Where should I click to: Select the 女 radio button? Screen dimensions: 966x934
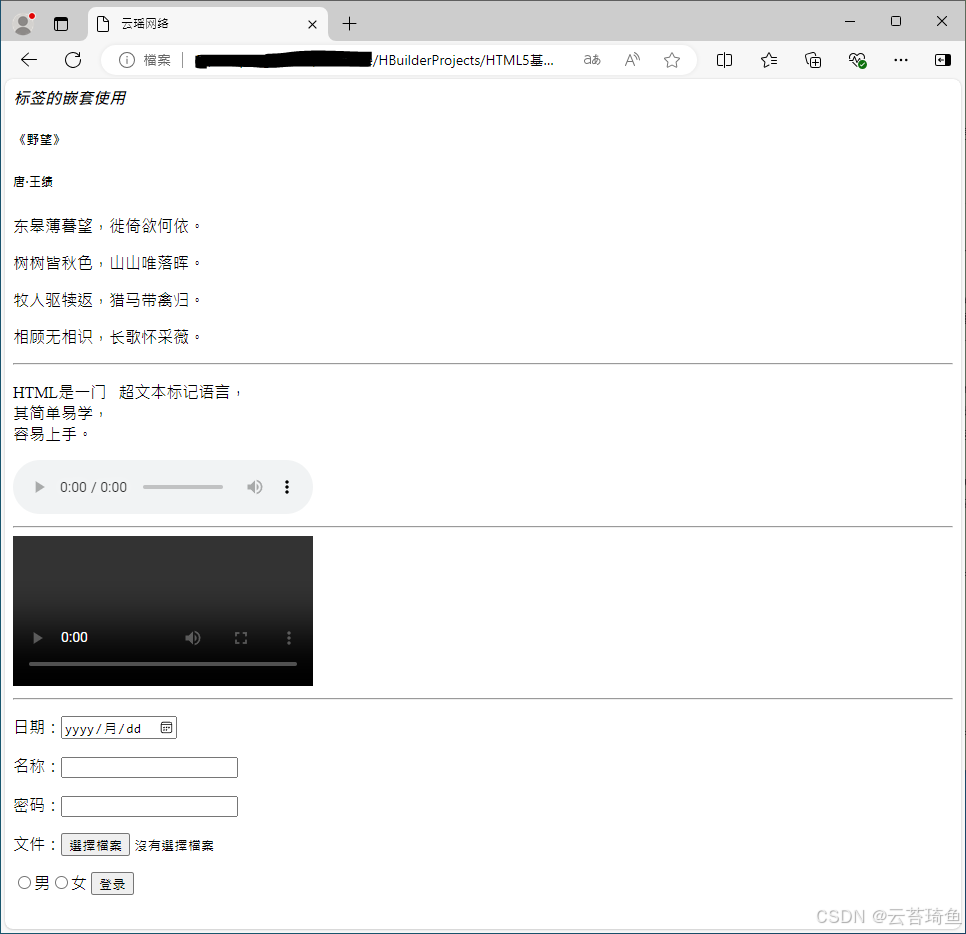62,883
